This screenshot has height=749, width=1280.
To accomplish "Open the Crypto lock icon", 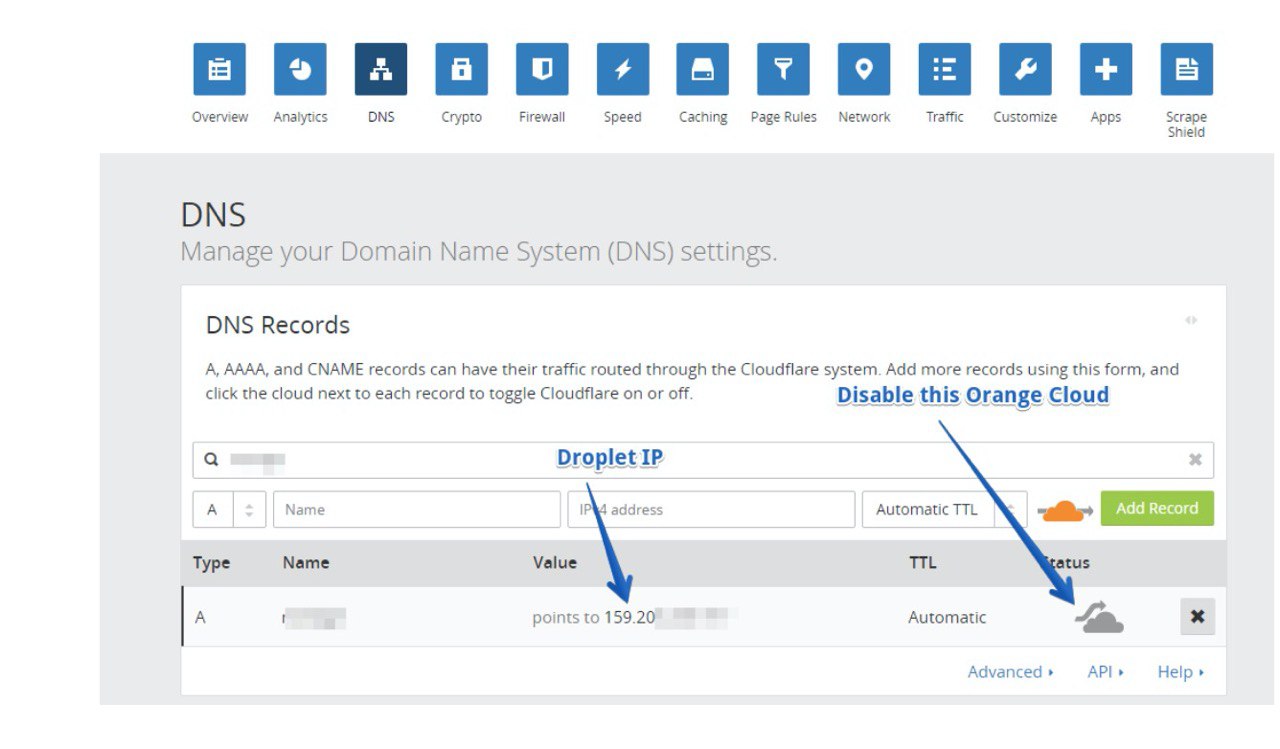I will point(461,69).
